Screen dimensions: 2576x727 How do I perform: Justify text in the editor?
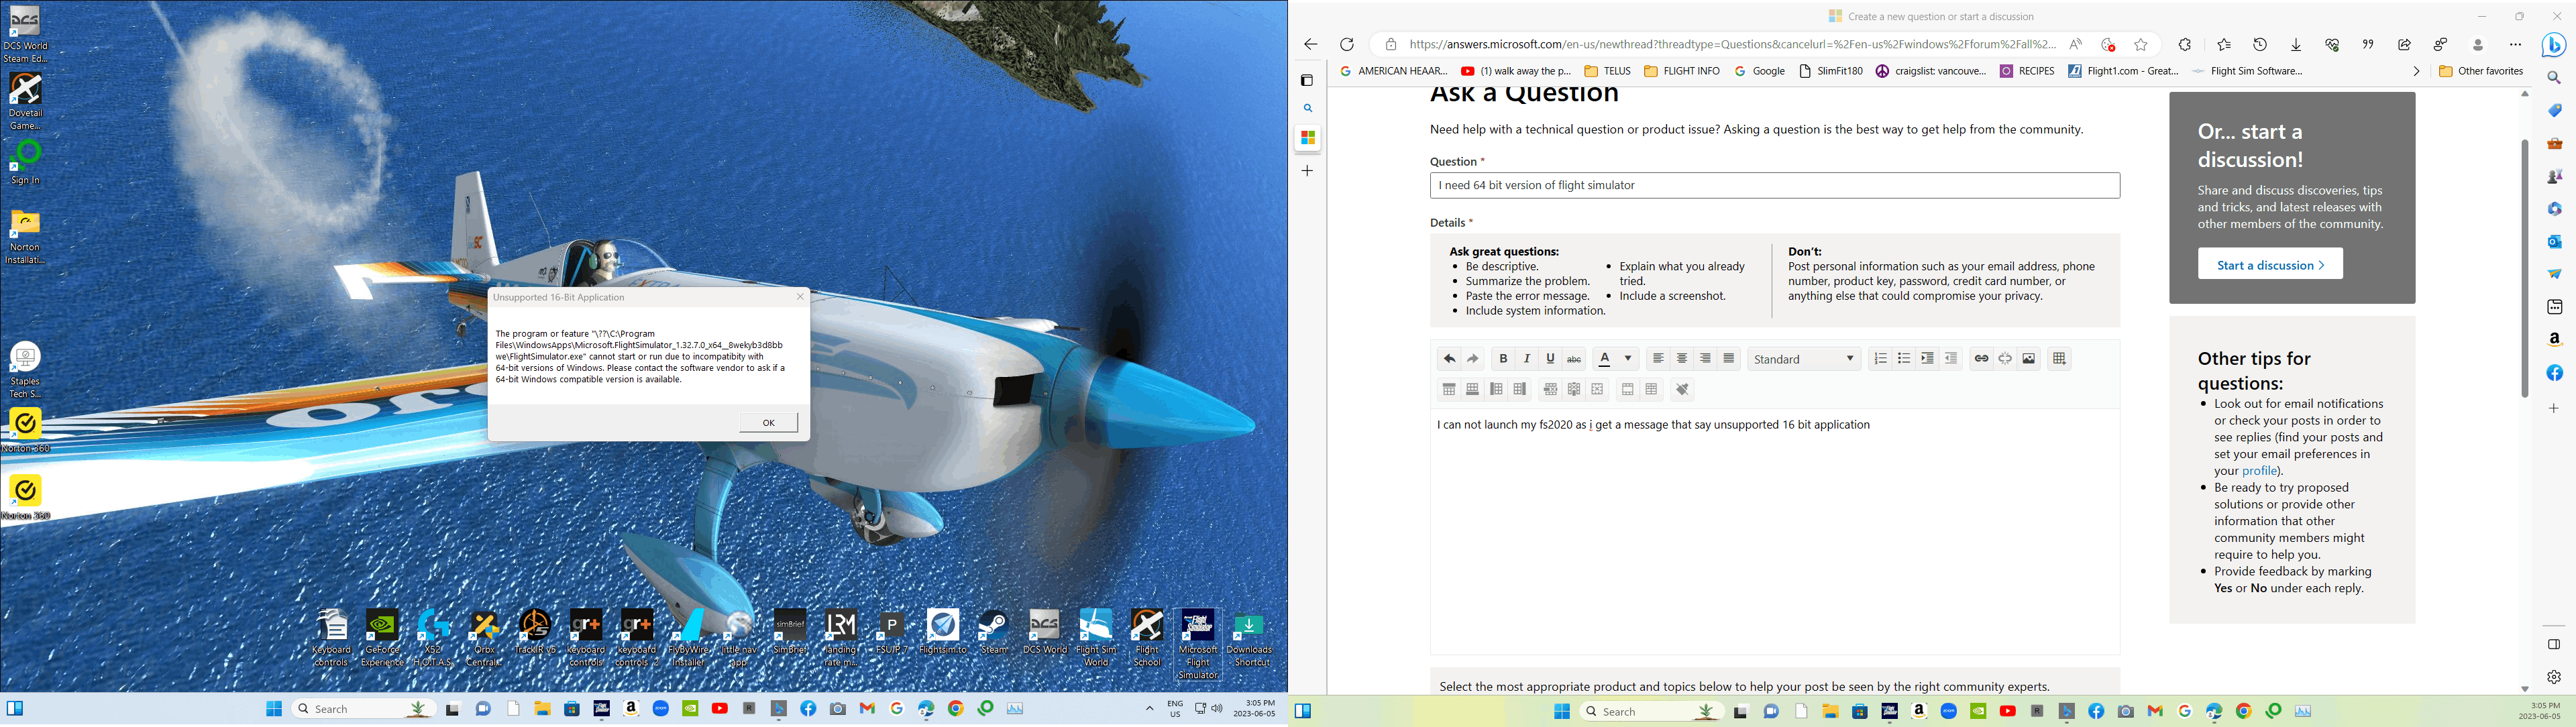(1729, 359)
